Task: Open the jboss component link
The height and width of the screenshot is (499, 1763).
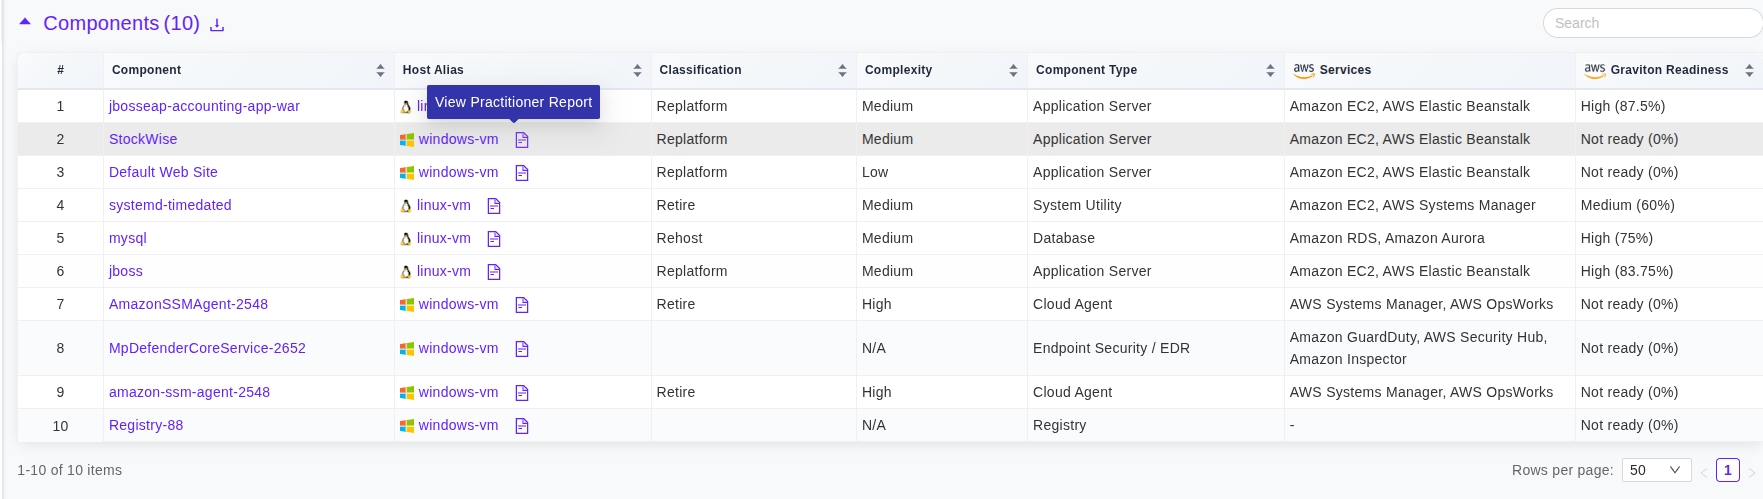Action: click(126, 271)
